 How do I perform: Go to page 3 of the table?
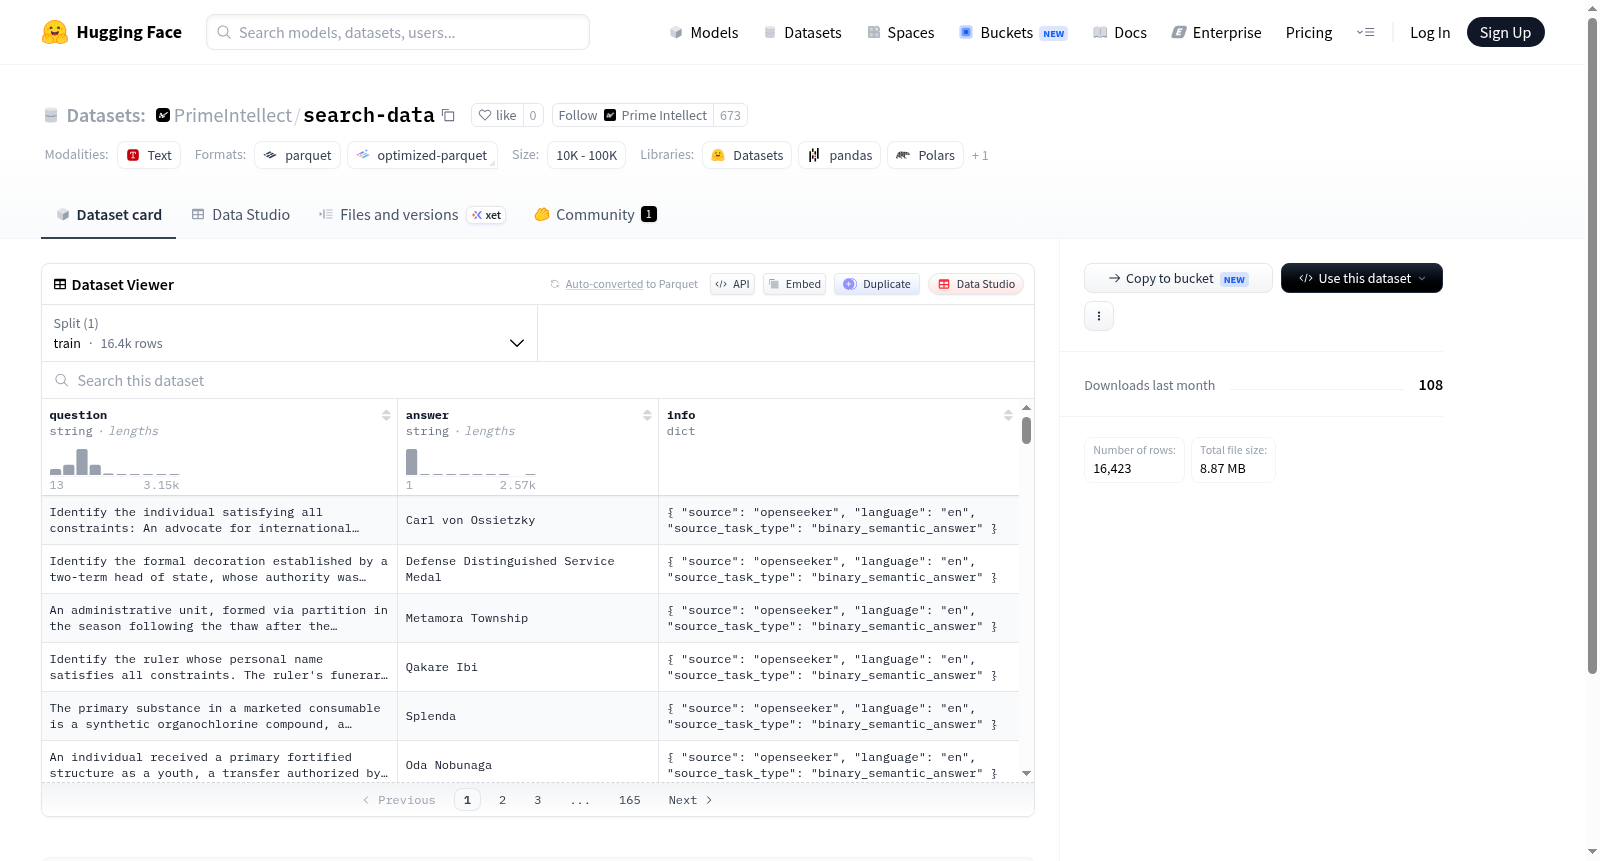click(x=538, y=800)
